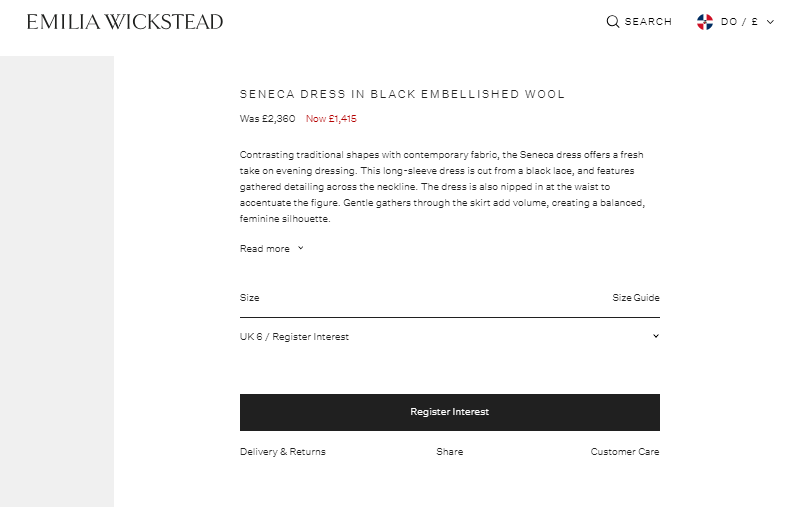Click the Share link
The height and width of the screenshot is (507, 787).
(x=450, y=452)
